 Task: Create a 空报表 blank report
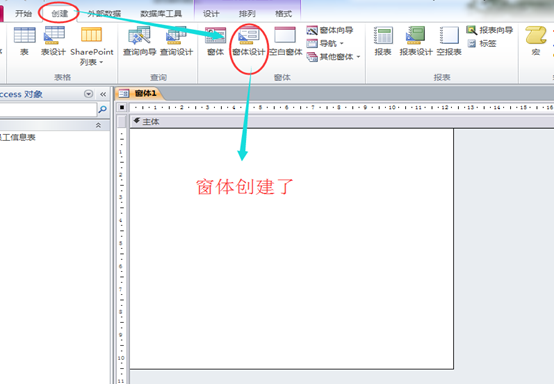tap(449, 41)
